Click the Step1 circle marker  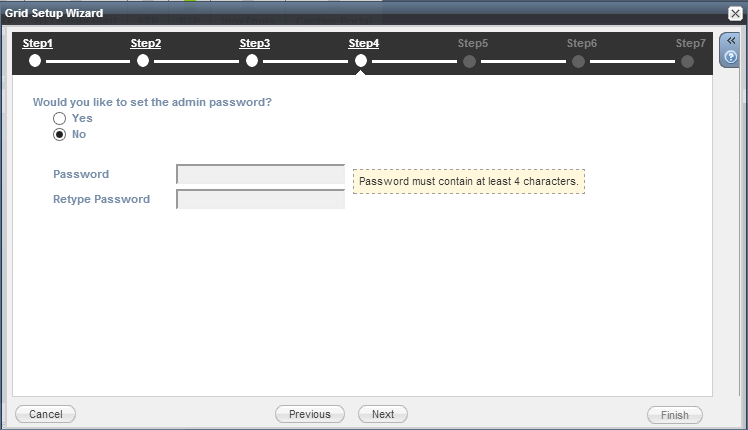coord(35,61)
